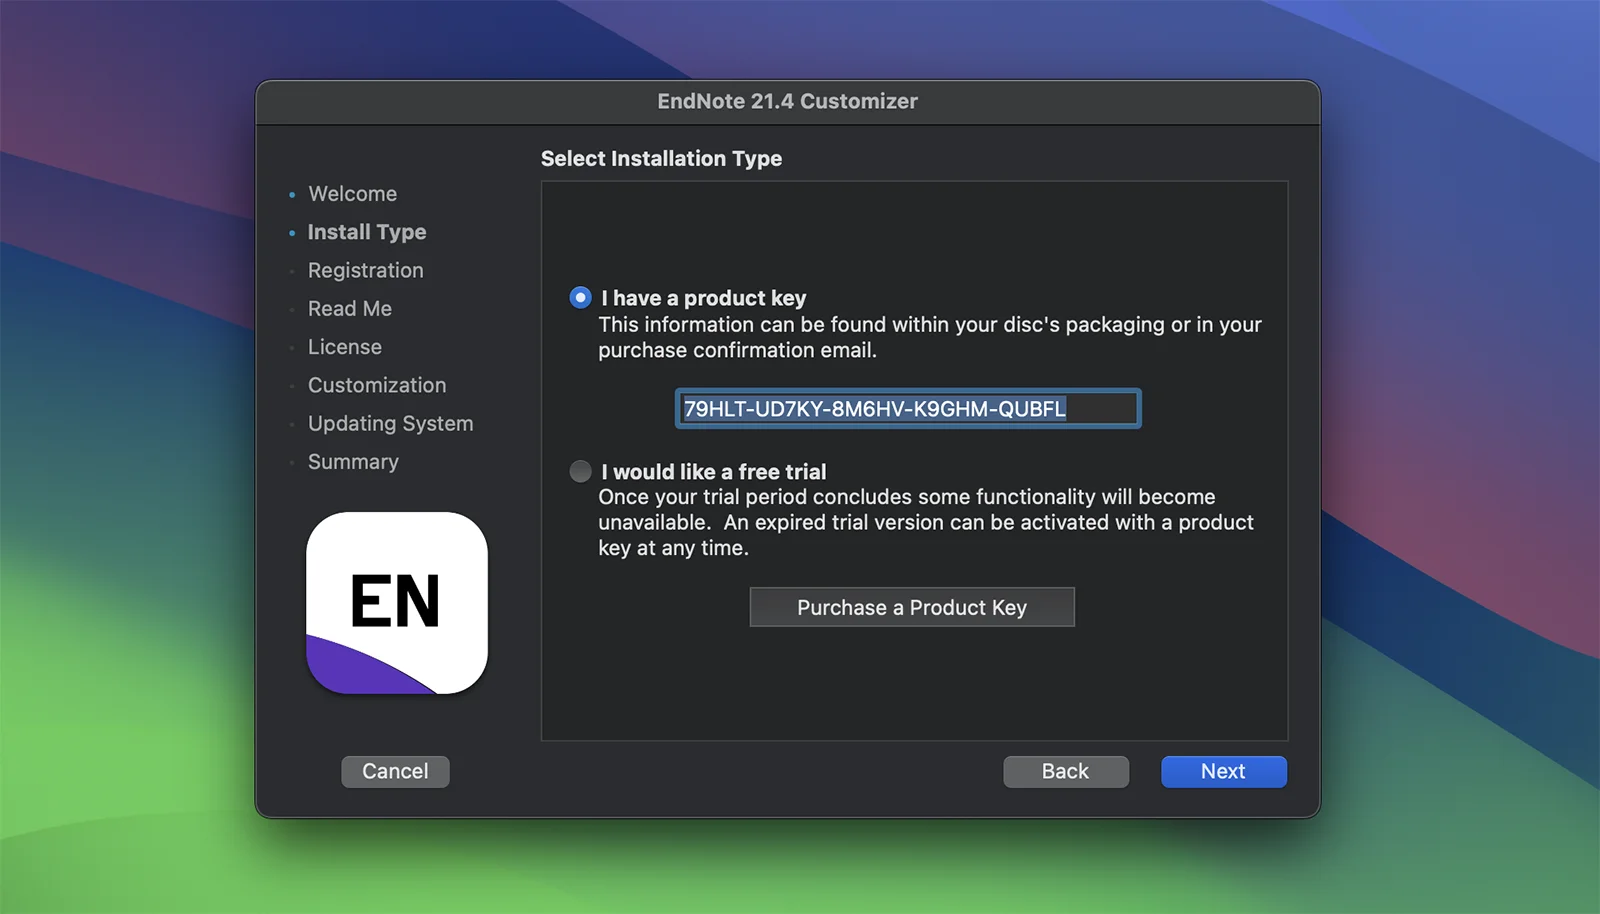Click the blue bullet beside Install Type

point(292,233)
